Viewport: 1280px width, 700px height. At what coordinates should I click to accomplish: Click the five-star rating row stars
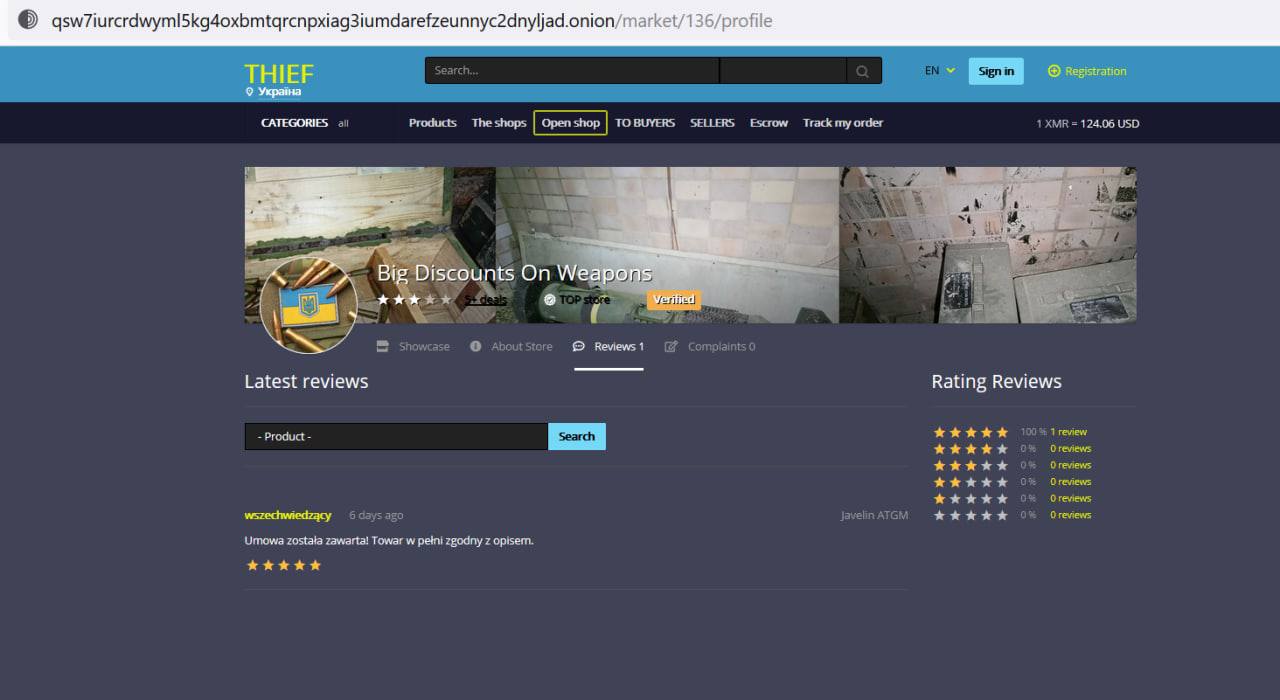[971, 432]
